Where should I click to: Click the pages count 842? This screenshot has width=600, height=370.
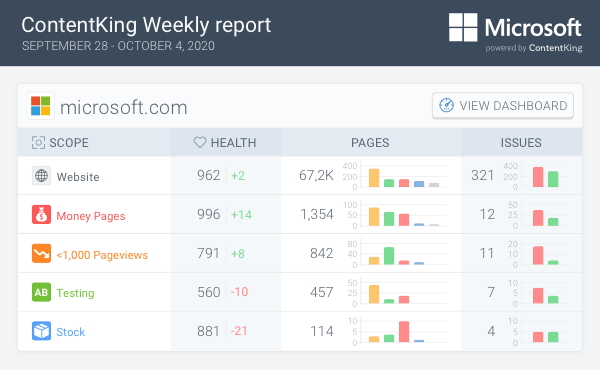click(321, 253)
